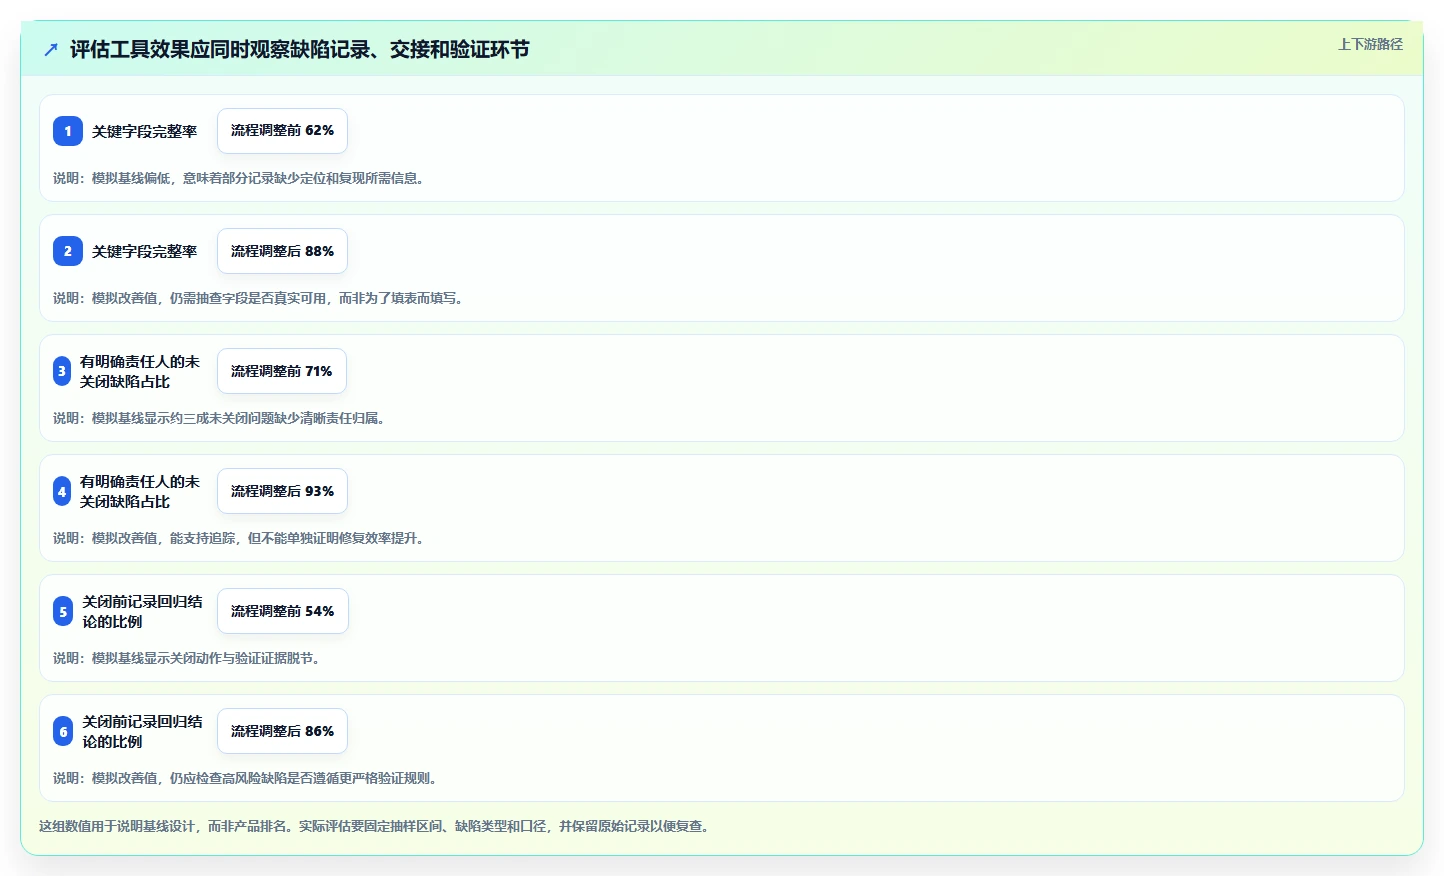The image size is (1444, 876).
Task: Click the note 关闭动作与验证证据脱节
Action: [189, 658]
